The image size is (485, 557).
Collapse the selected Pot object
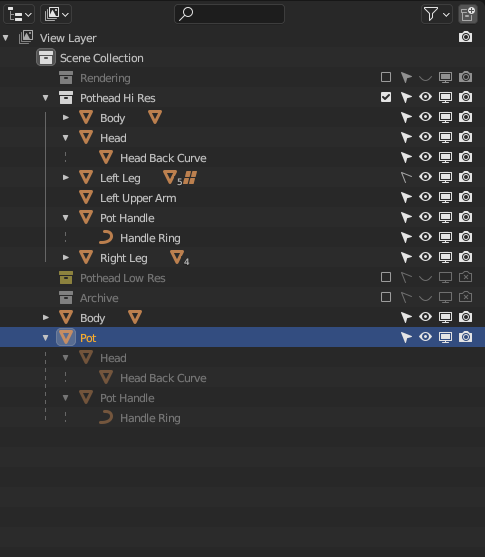(45, 337)
